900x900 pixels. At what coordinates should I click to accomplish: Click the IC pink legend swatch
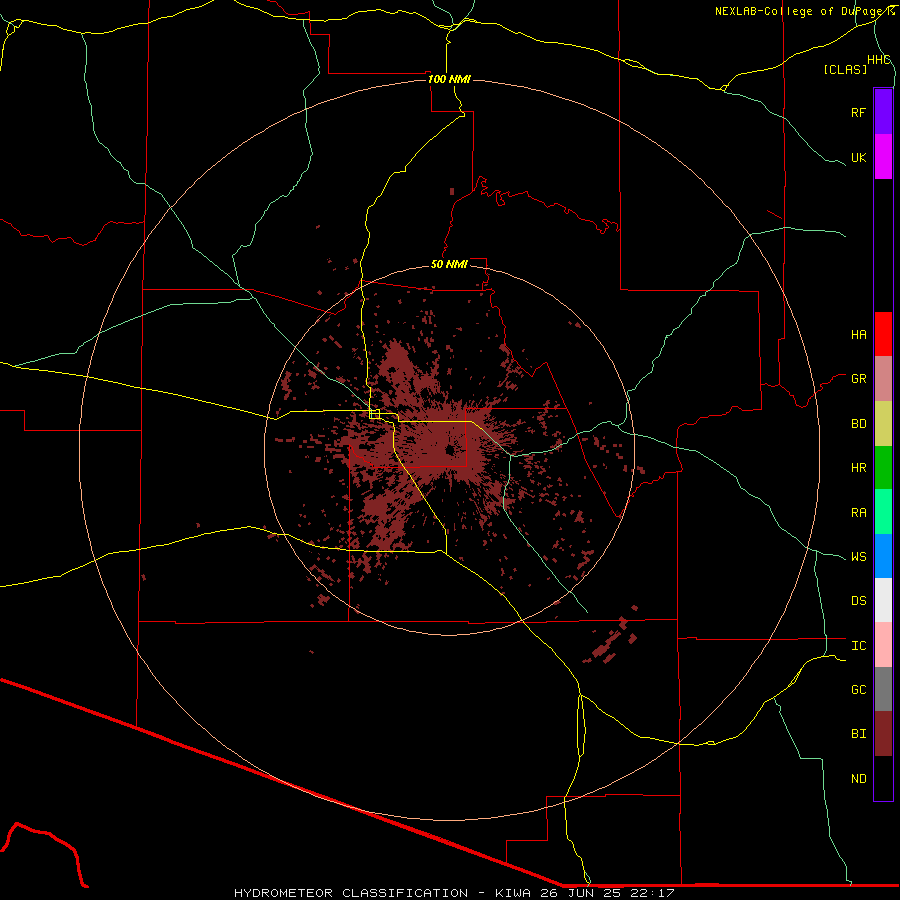(x=883, y=645)
